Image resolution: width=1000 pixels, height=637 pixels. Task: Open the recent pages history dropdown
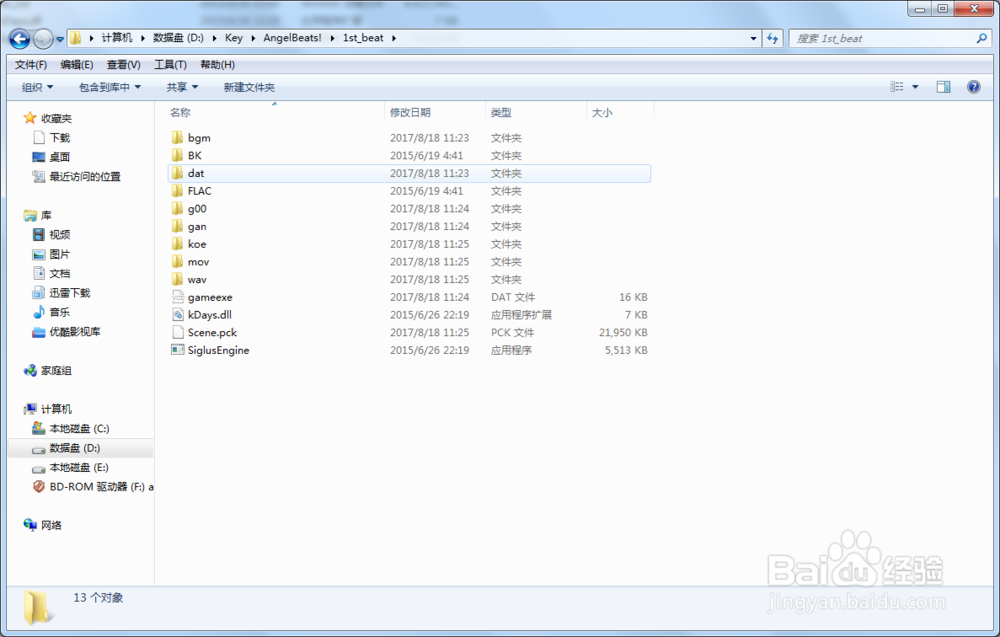coord(60,39)
